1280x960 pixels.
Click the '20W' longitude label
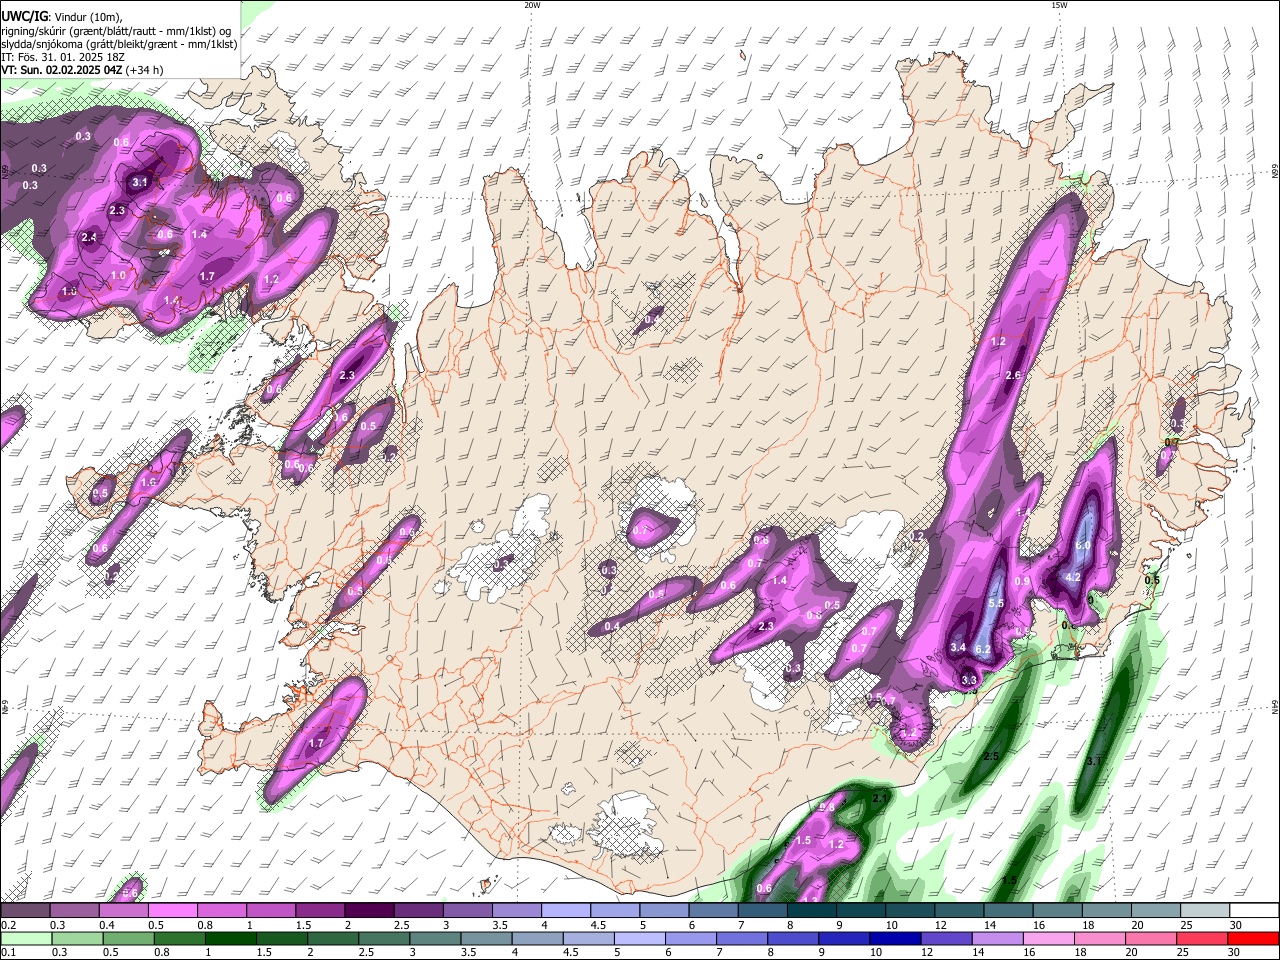pos(532,5)
